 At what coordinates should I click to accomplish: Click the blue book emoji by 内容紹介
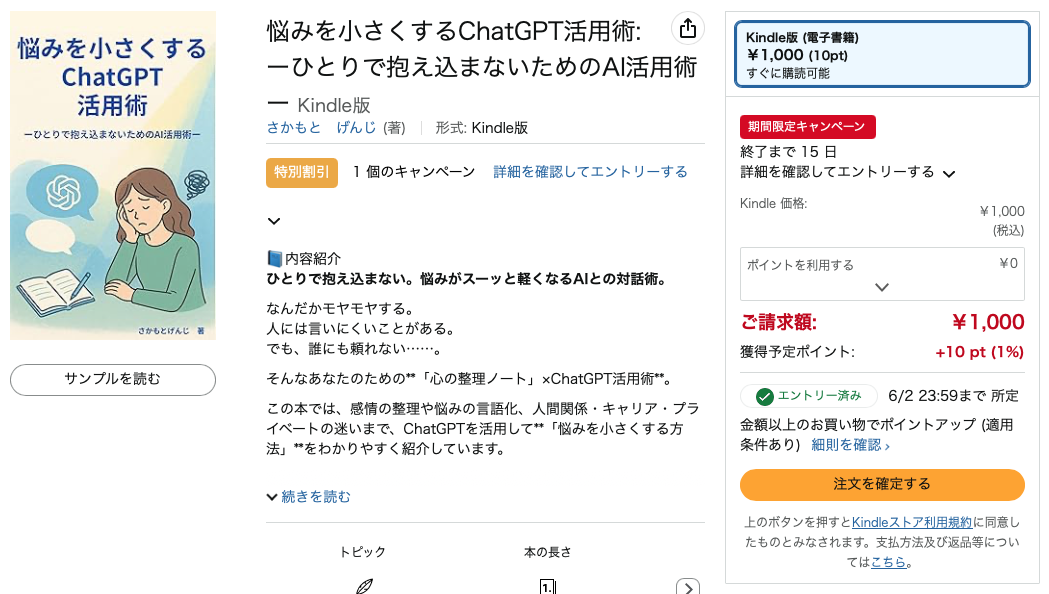pos(274,258)
